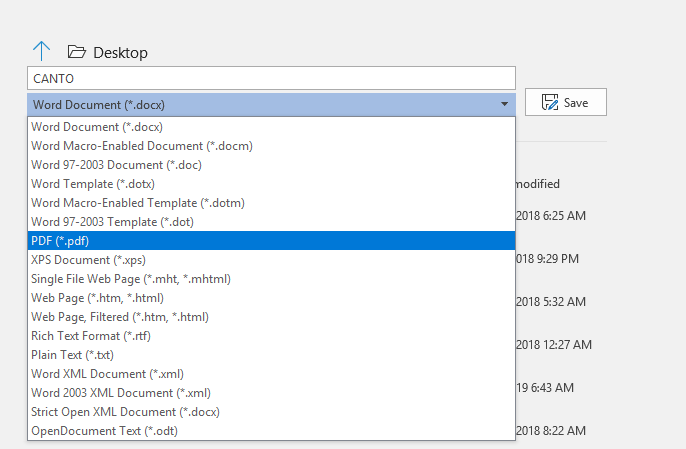The height and width of the screenshot is (449, 686).
Task: Click the file entry modified 6:25 AM
Action: click(551, 216)
